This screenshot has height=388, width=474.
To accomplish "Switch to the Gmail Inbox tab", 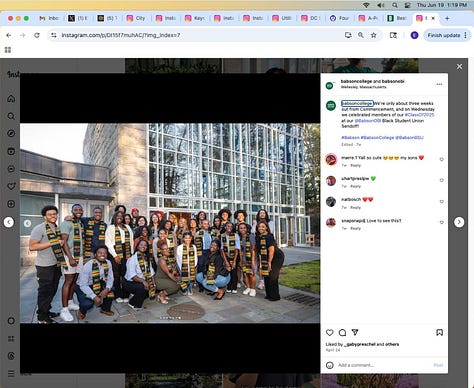I will pyautogui.click(x=49, y=18).
